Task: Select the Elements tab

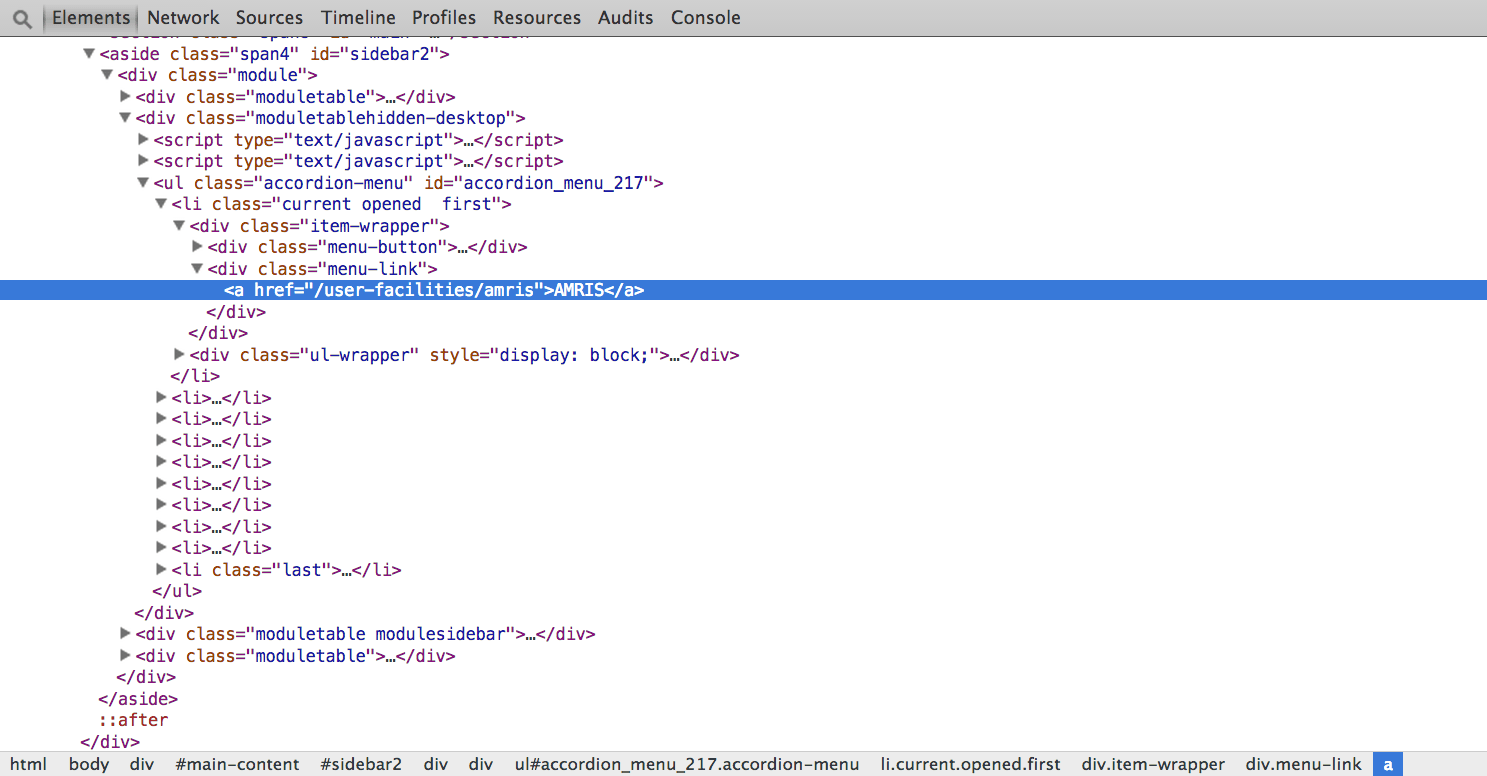Action: 91,18
